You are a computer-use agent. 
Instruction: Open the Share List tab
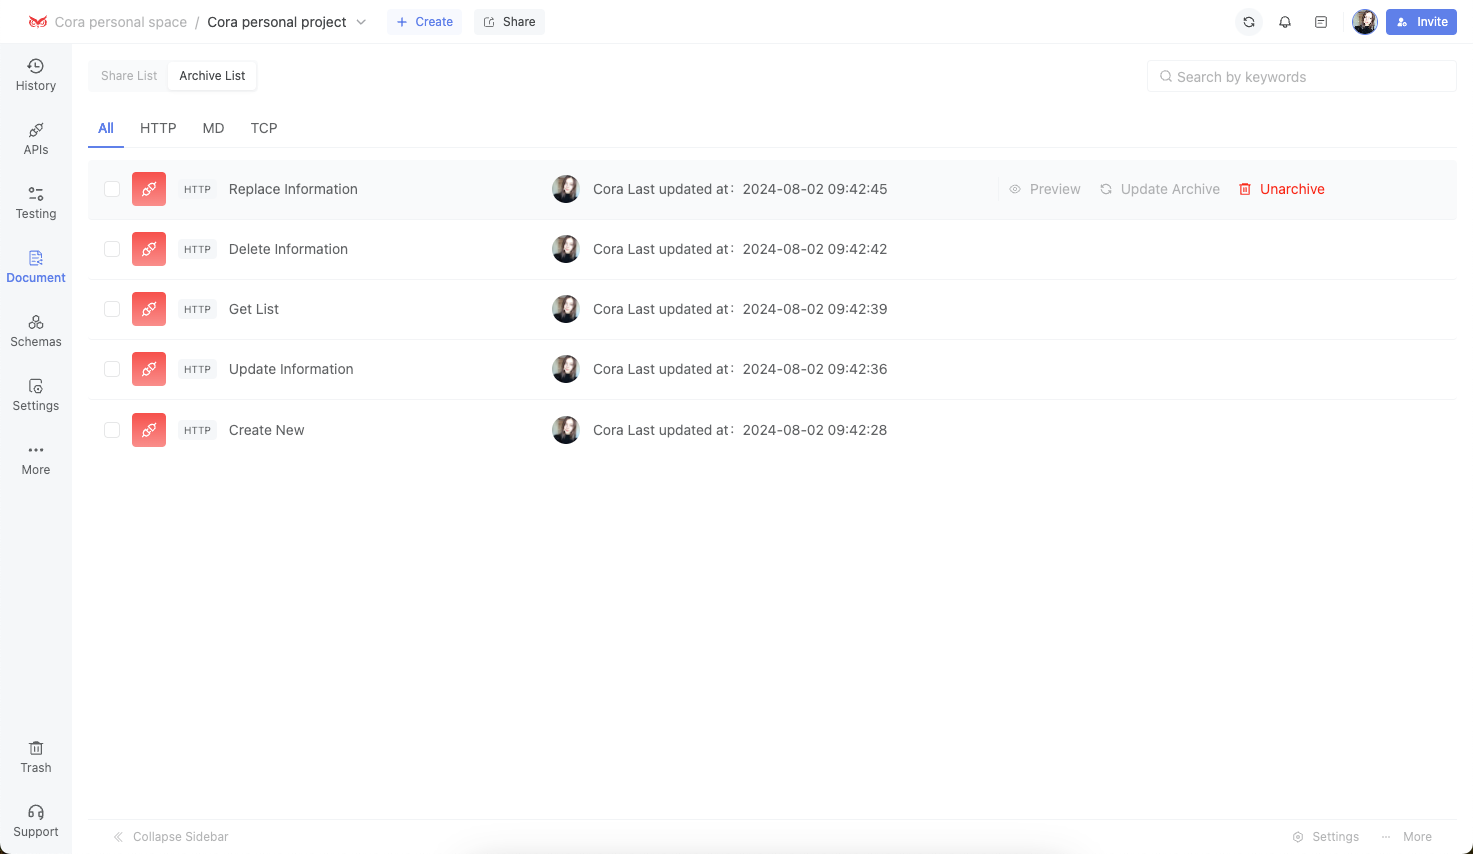[x=129, y=76]
